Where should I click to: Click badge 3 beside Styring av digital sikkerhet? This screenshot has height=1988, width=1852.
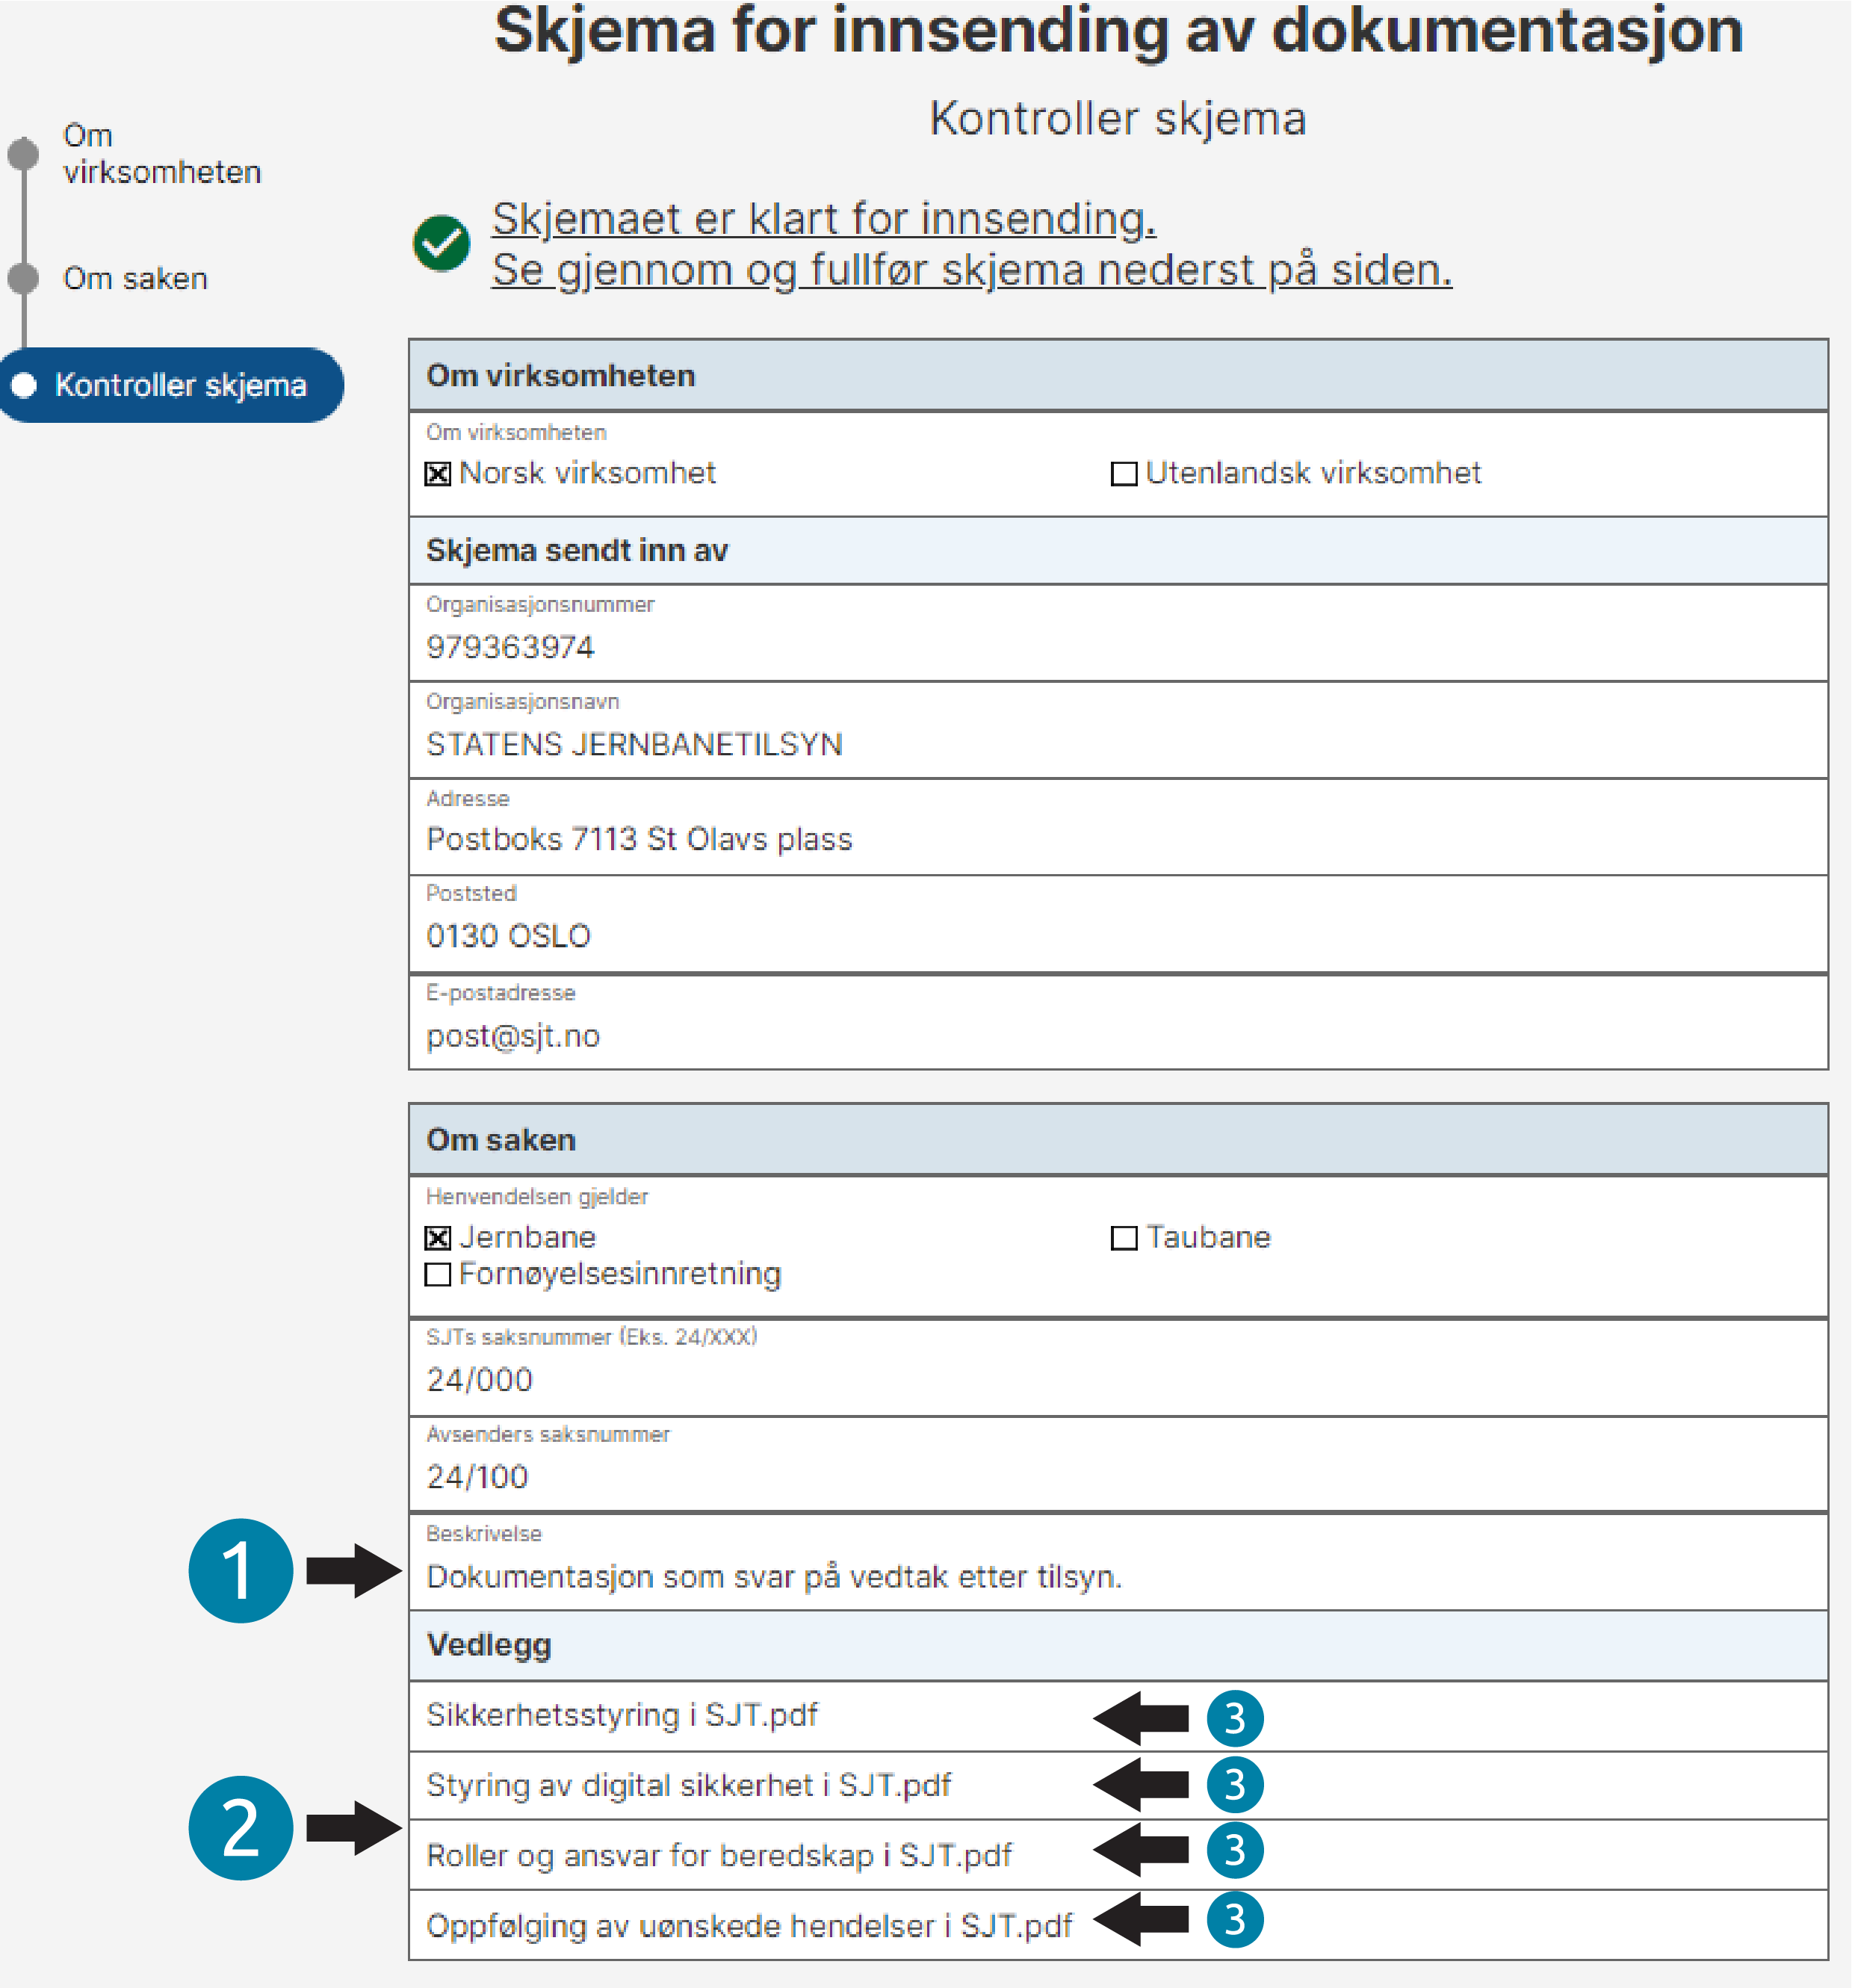1235,1785
